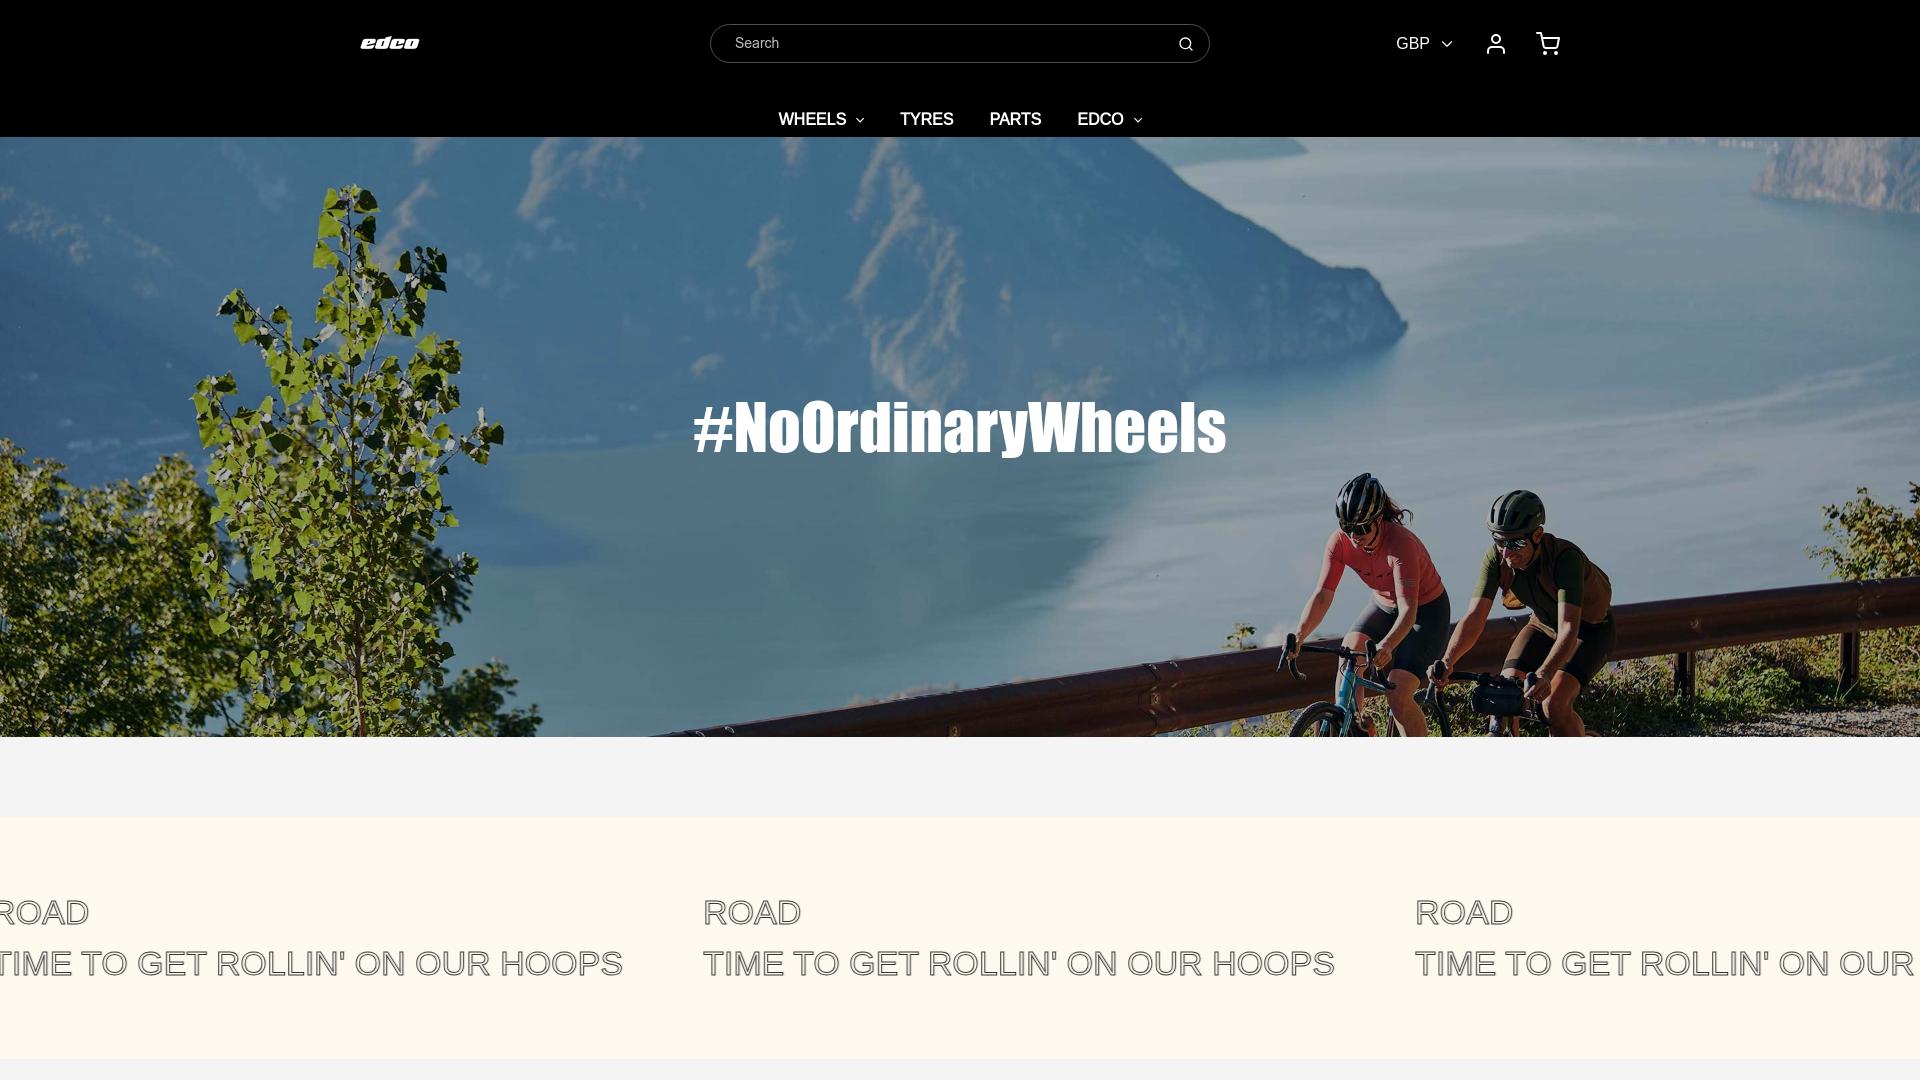Click the #NoOrdinaryWheels hero heading
The width and height of the screenshot is (1920, 1080).
[960, 428]
